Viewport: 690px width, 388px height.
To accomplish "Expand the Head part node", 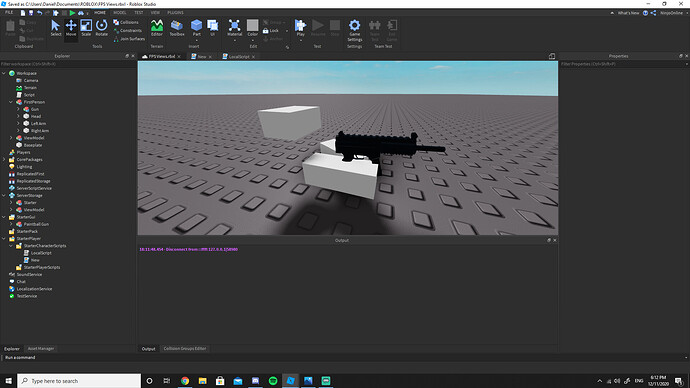I will click(18, 116).
